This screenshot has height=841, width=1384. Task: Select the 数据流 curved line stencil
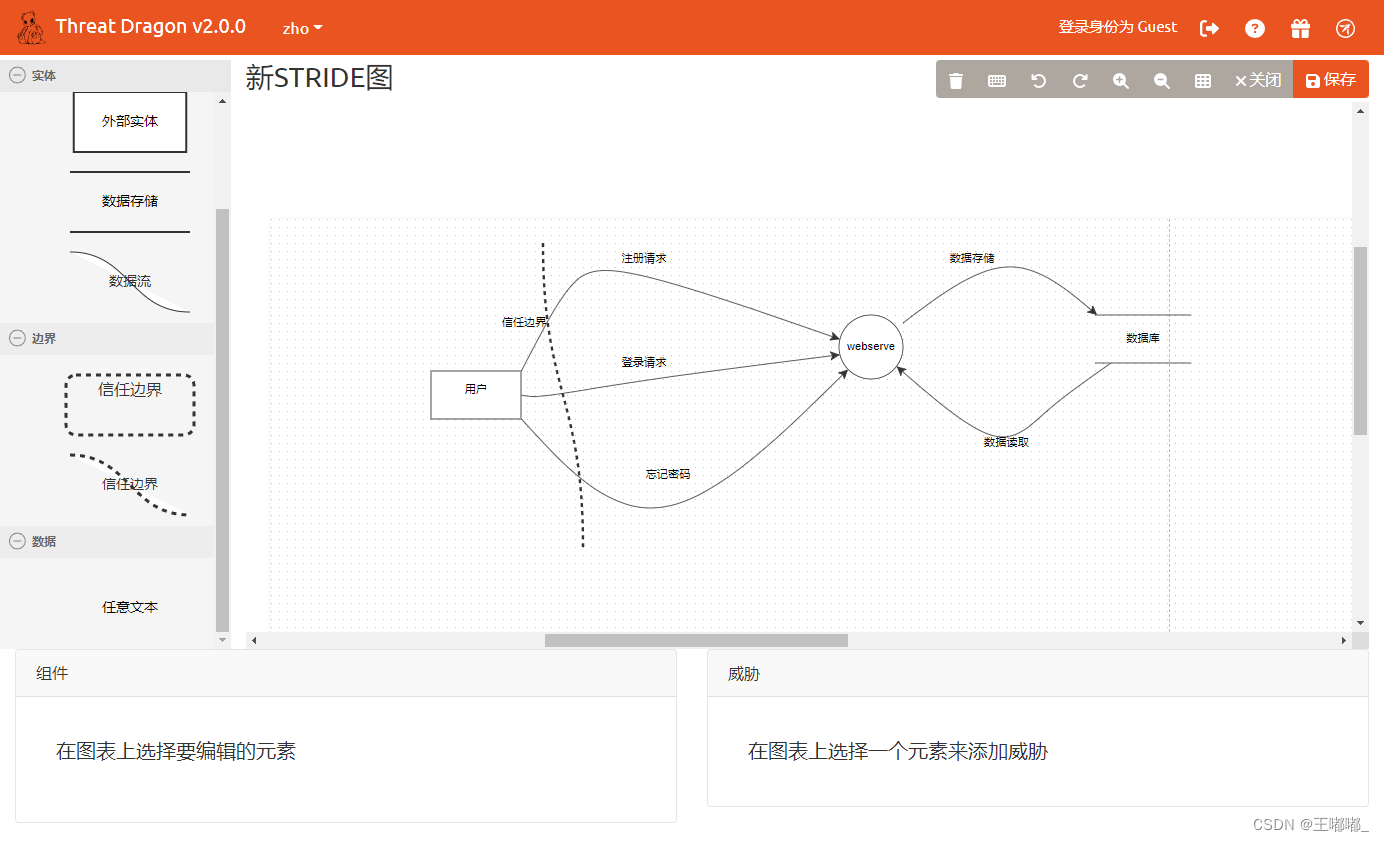pyautogui.click(x=130, y=282)
